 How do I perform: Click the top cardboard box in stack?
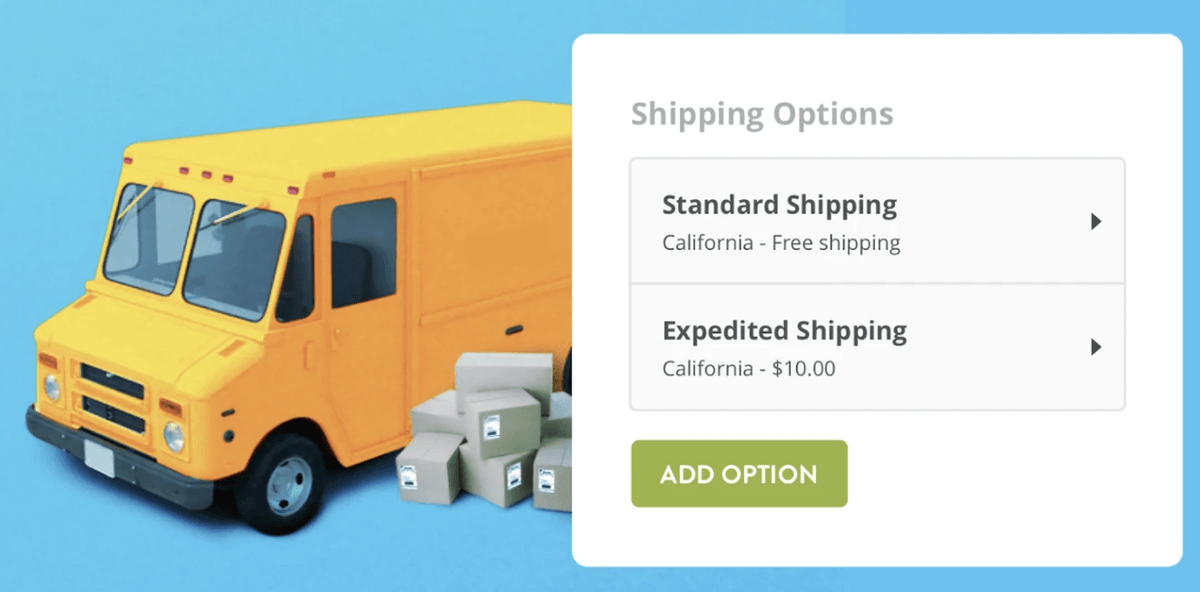coord(503,372)
